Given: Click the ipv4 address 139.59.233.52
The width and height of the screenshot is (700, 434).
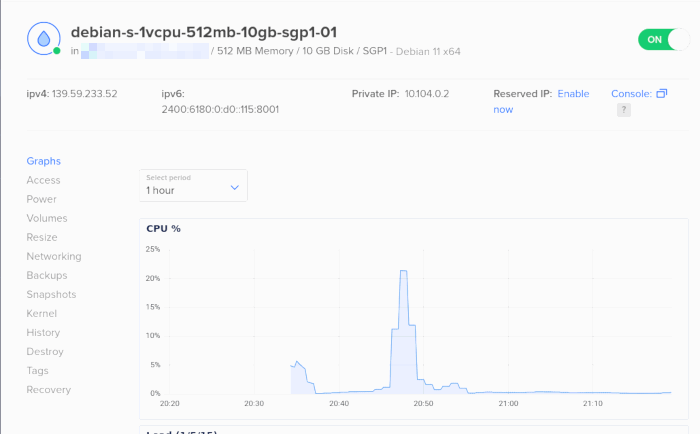Looking at the screenshot, I should [84, 94].
